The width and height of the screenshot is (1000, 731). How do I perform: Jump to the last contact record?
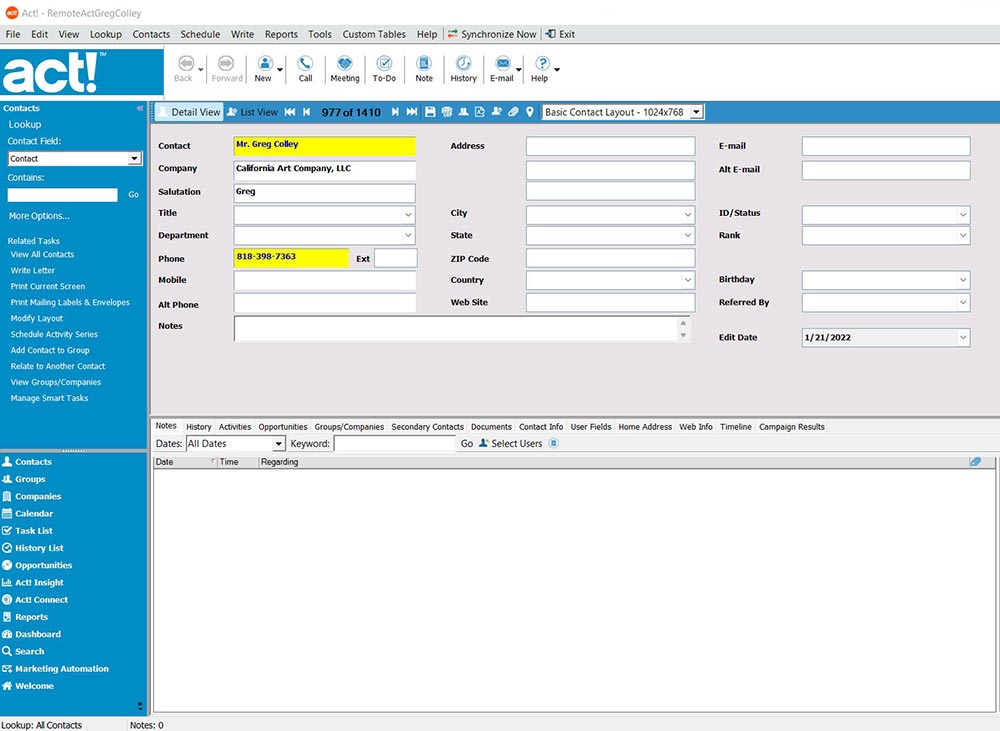click(x=412, y=112)
